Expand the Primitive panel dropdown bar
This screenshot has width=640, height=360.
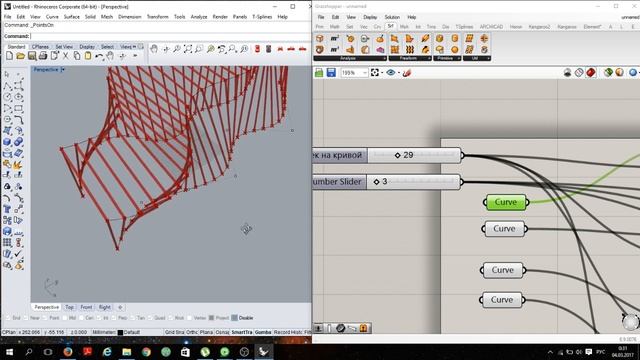click(447, 58)
